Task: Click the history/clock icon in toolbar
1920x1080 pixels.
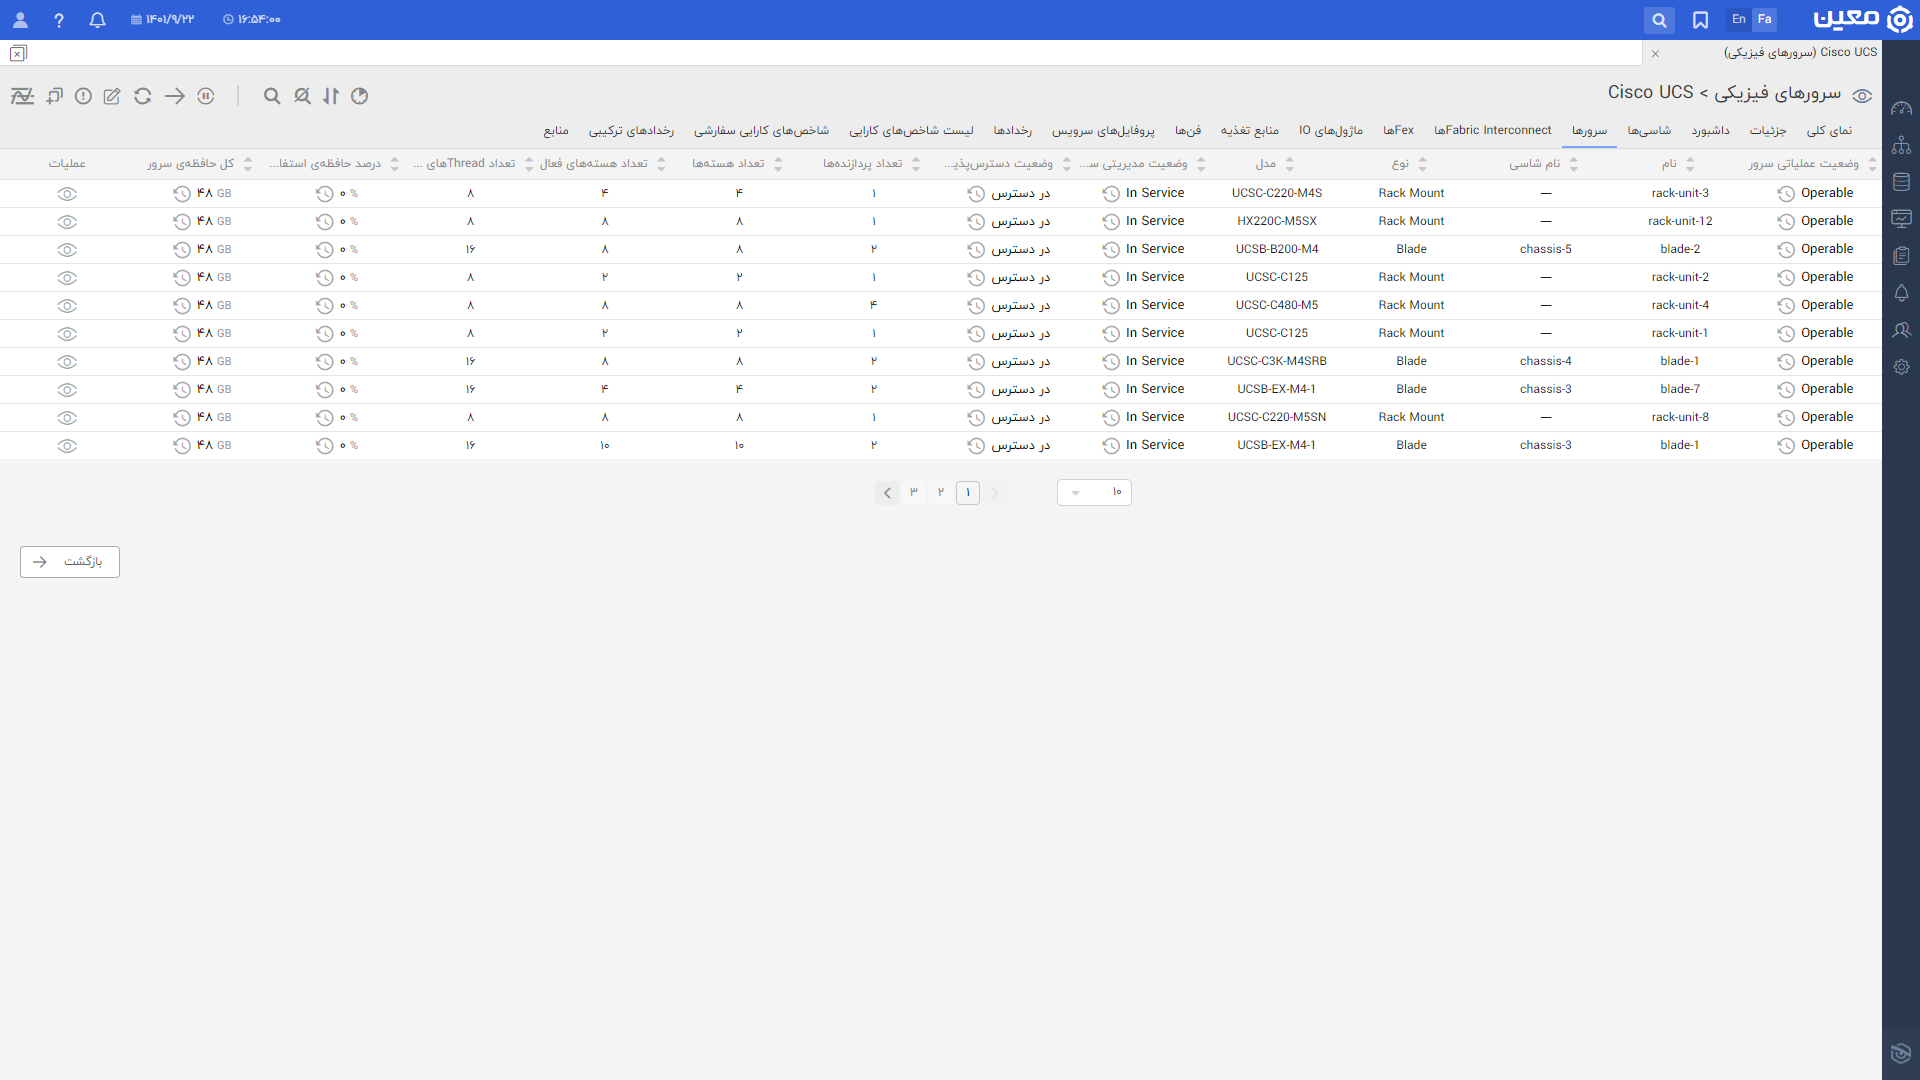Action: (x=359, y=95)
